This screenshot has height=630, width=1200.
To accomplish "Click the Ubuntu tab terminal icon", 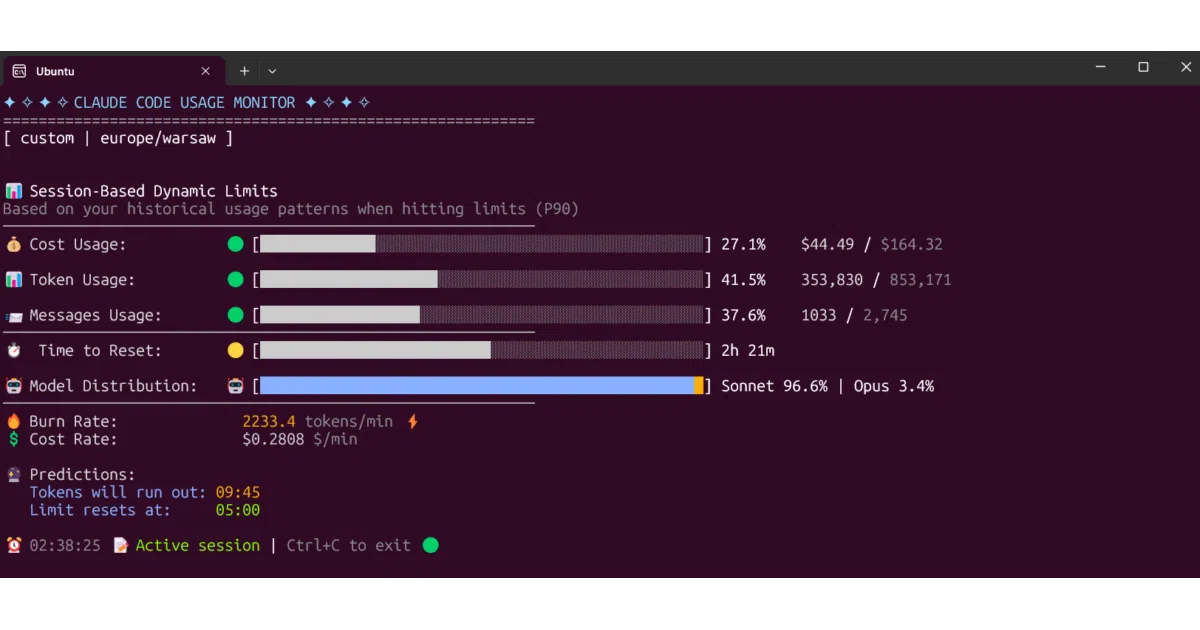I will 19,71.
